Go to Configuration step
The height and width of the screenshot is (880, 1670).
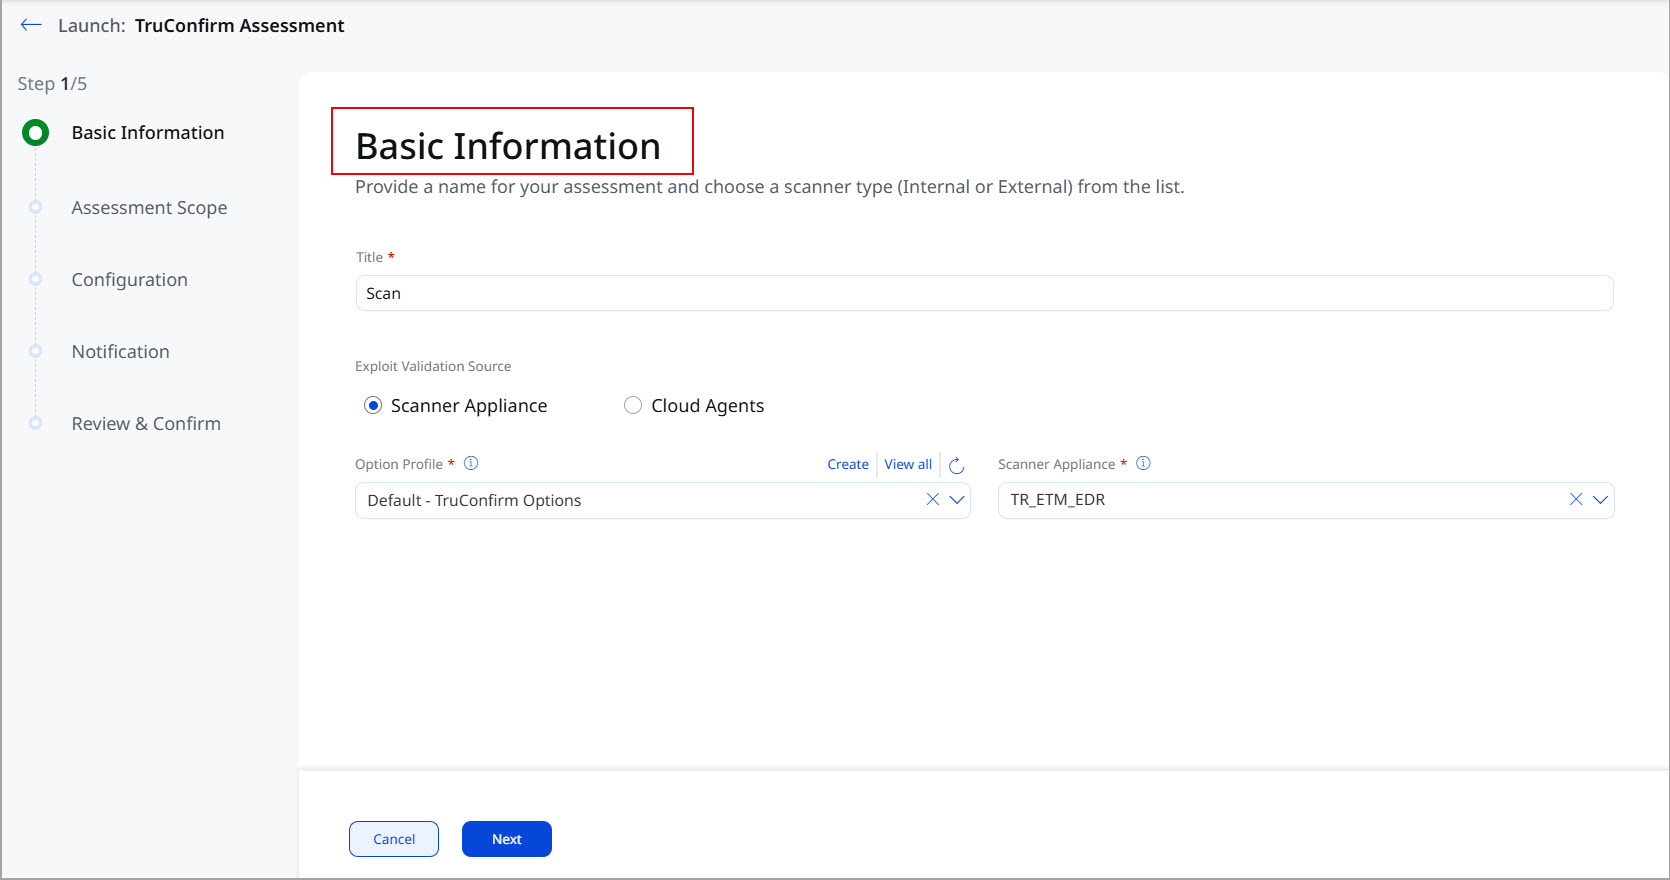coord(129,280)
